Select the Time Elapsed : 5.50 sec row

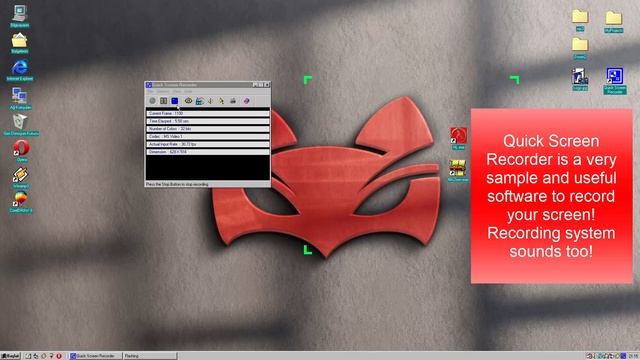point(208,121)
